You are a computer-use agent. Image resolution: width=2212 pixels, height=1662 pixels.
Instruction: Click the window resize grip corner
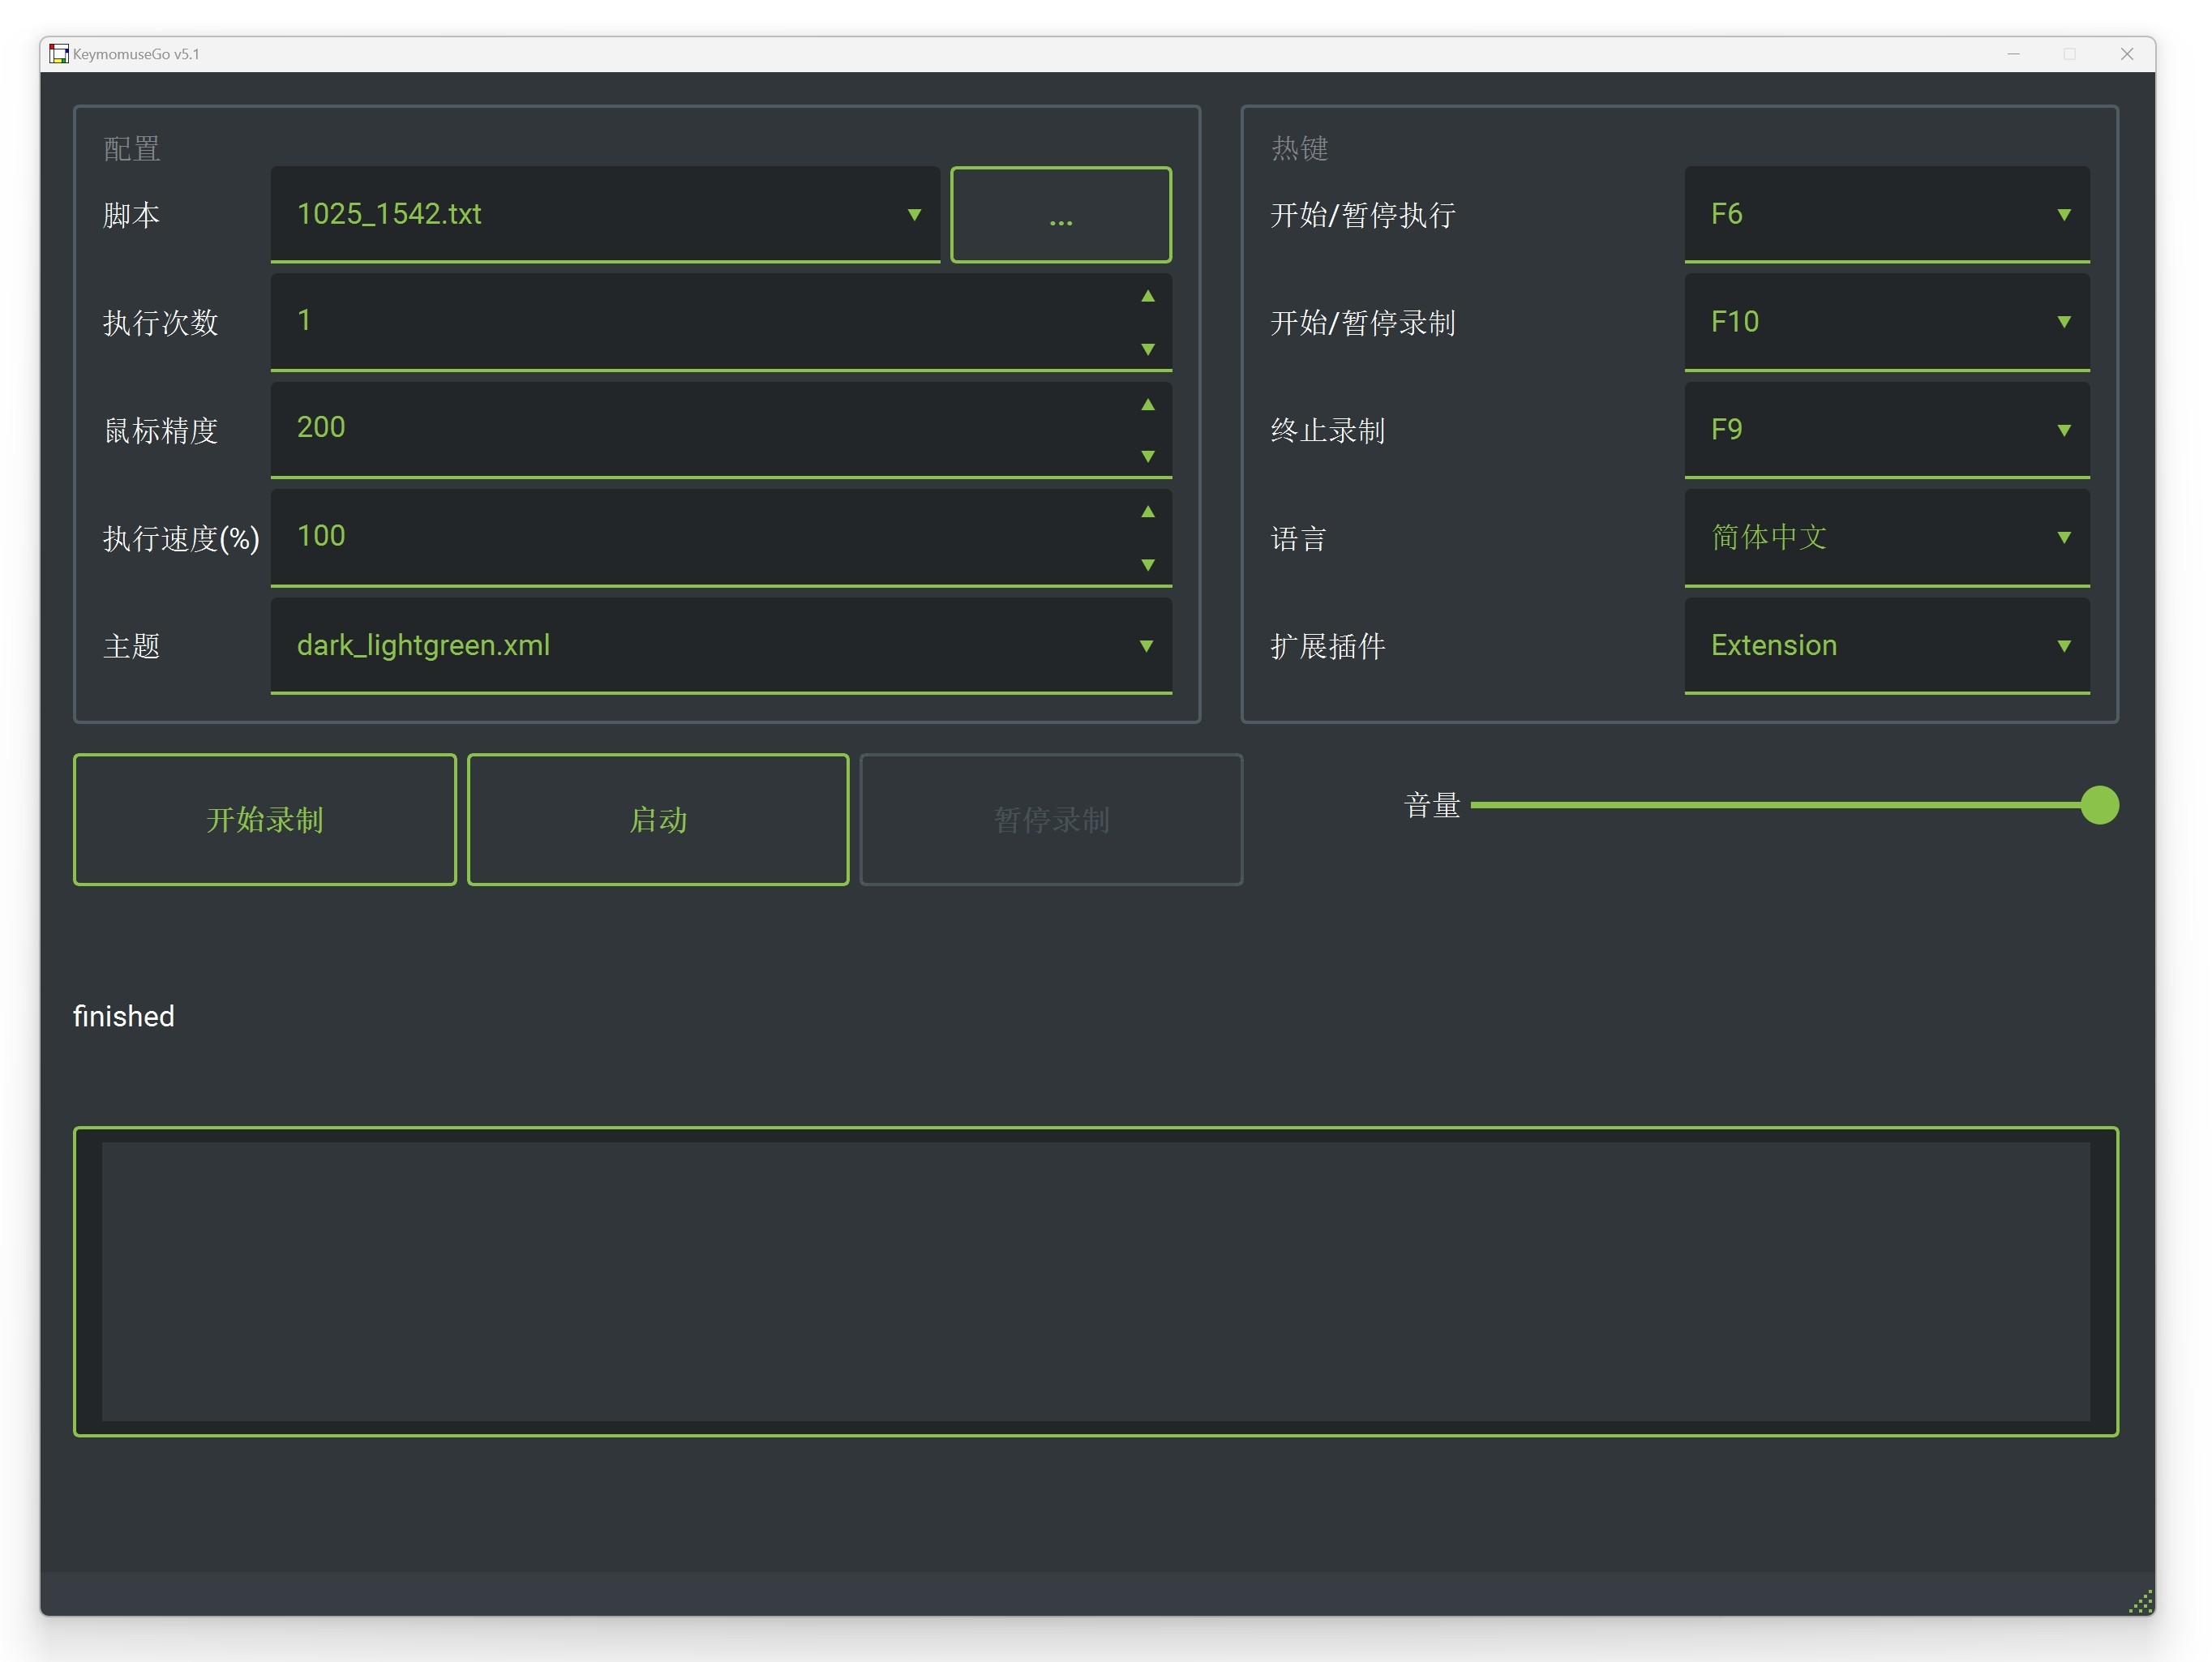pos(2141,1602)
